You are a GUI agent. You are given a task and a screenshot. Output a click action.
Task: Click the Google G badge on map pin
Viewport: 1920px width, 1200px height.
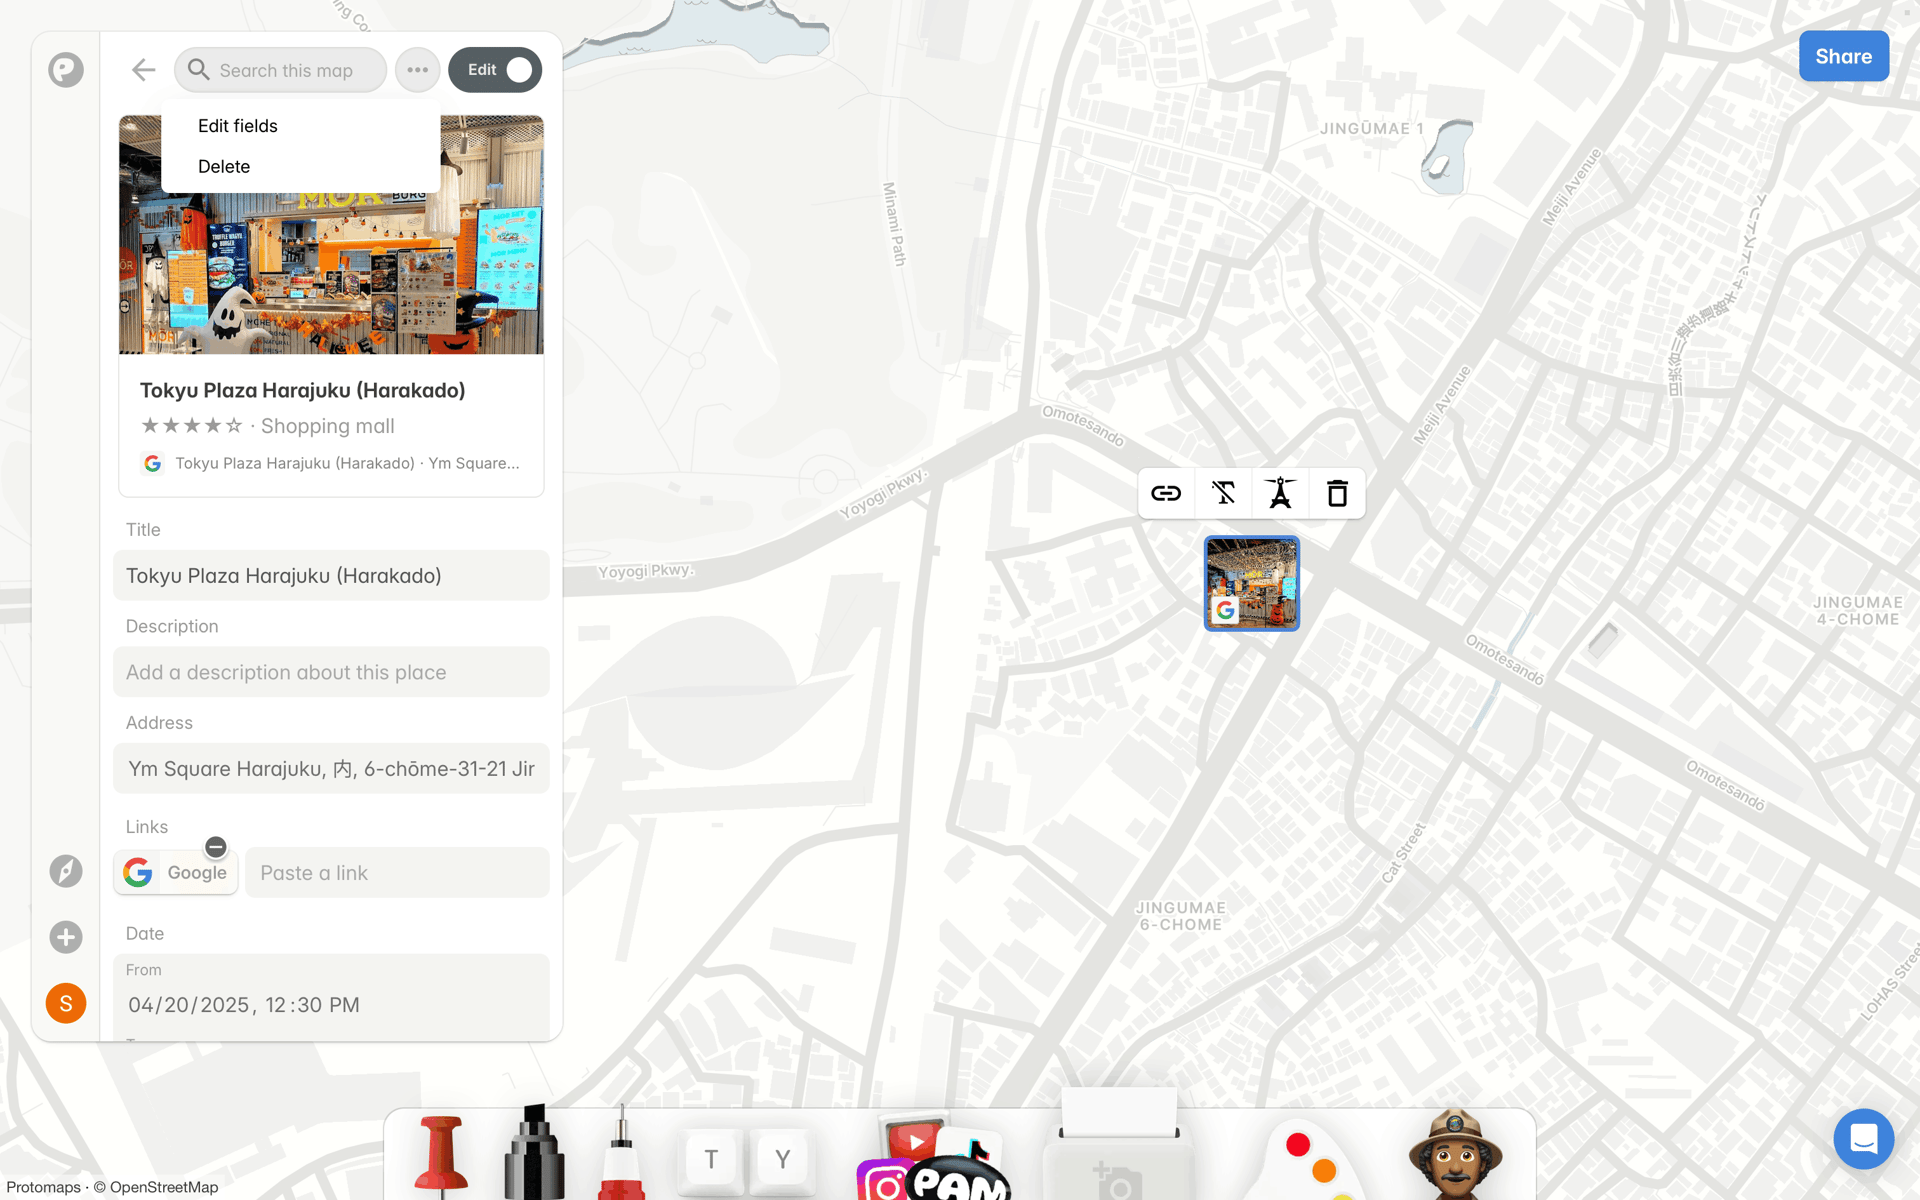click(x=1225, y=610)
